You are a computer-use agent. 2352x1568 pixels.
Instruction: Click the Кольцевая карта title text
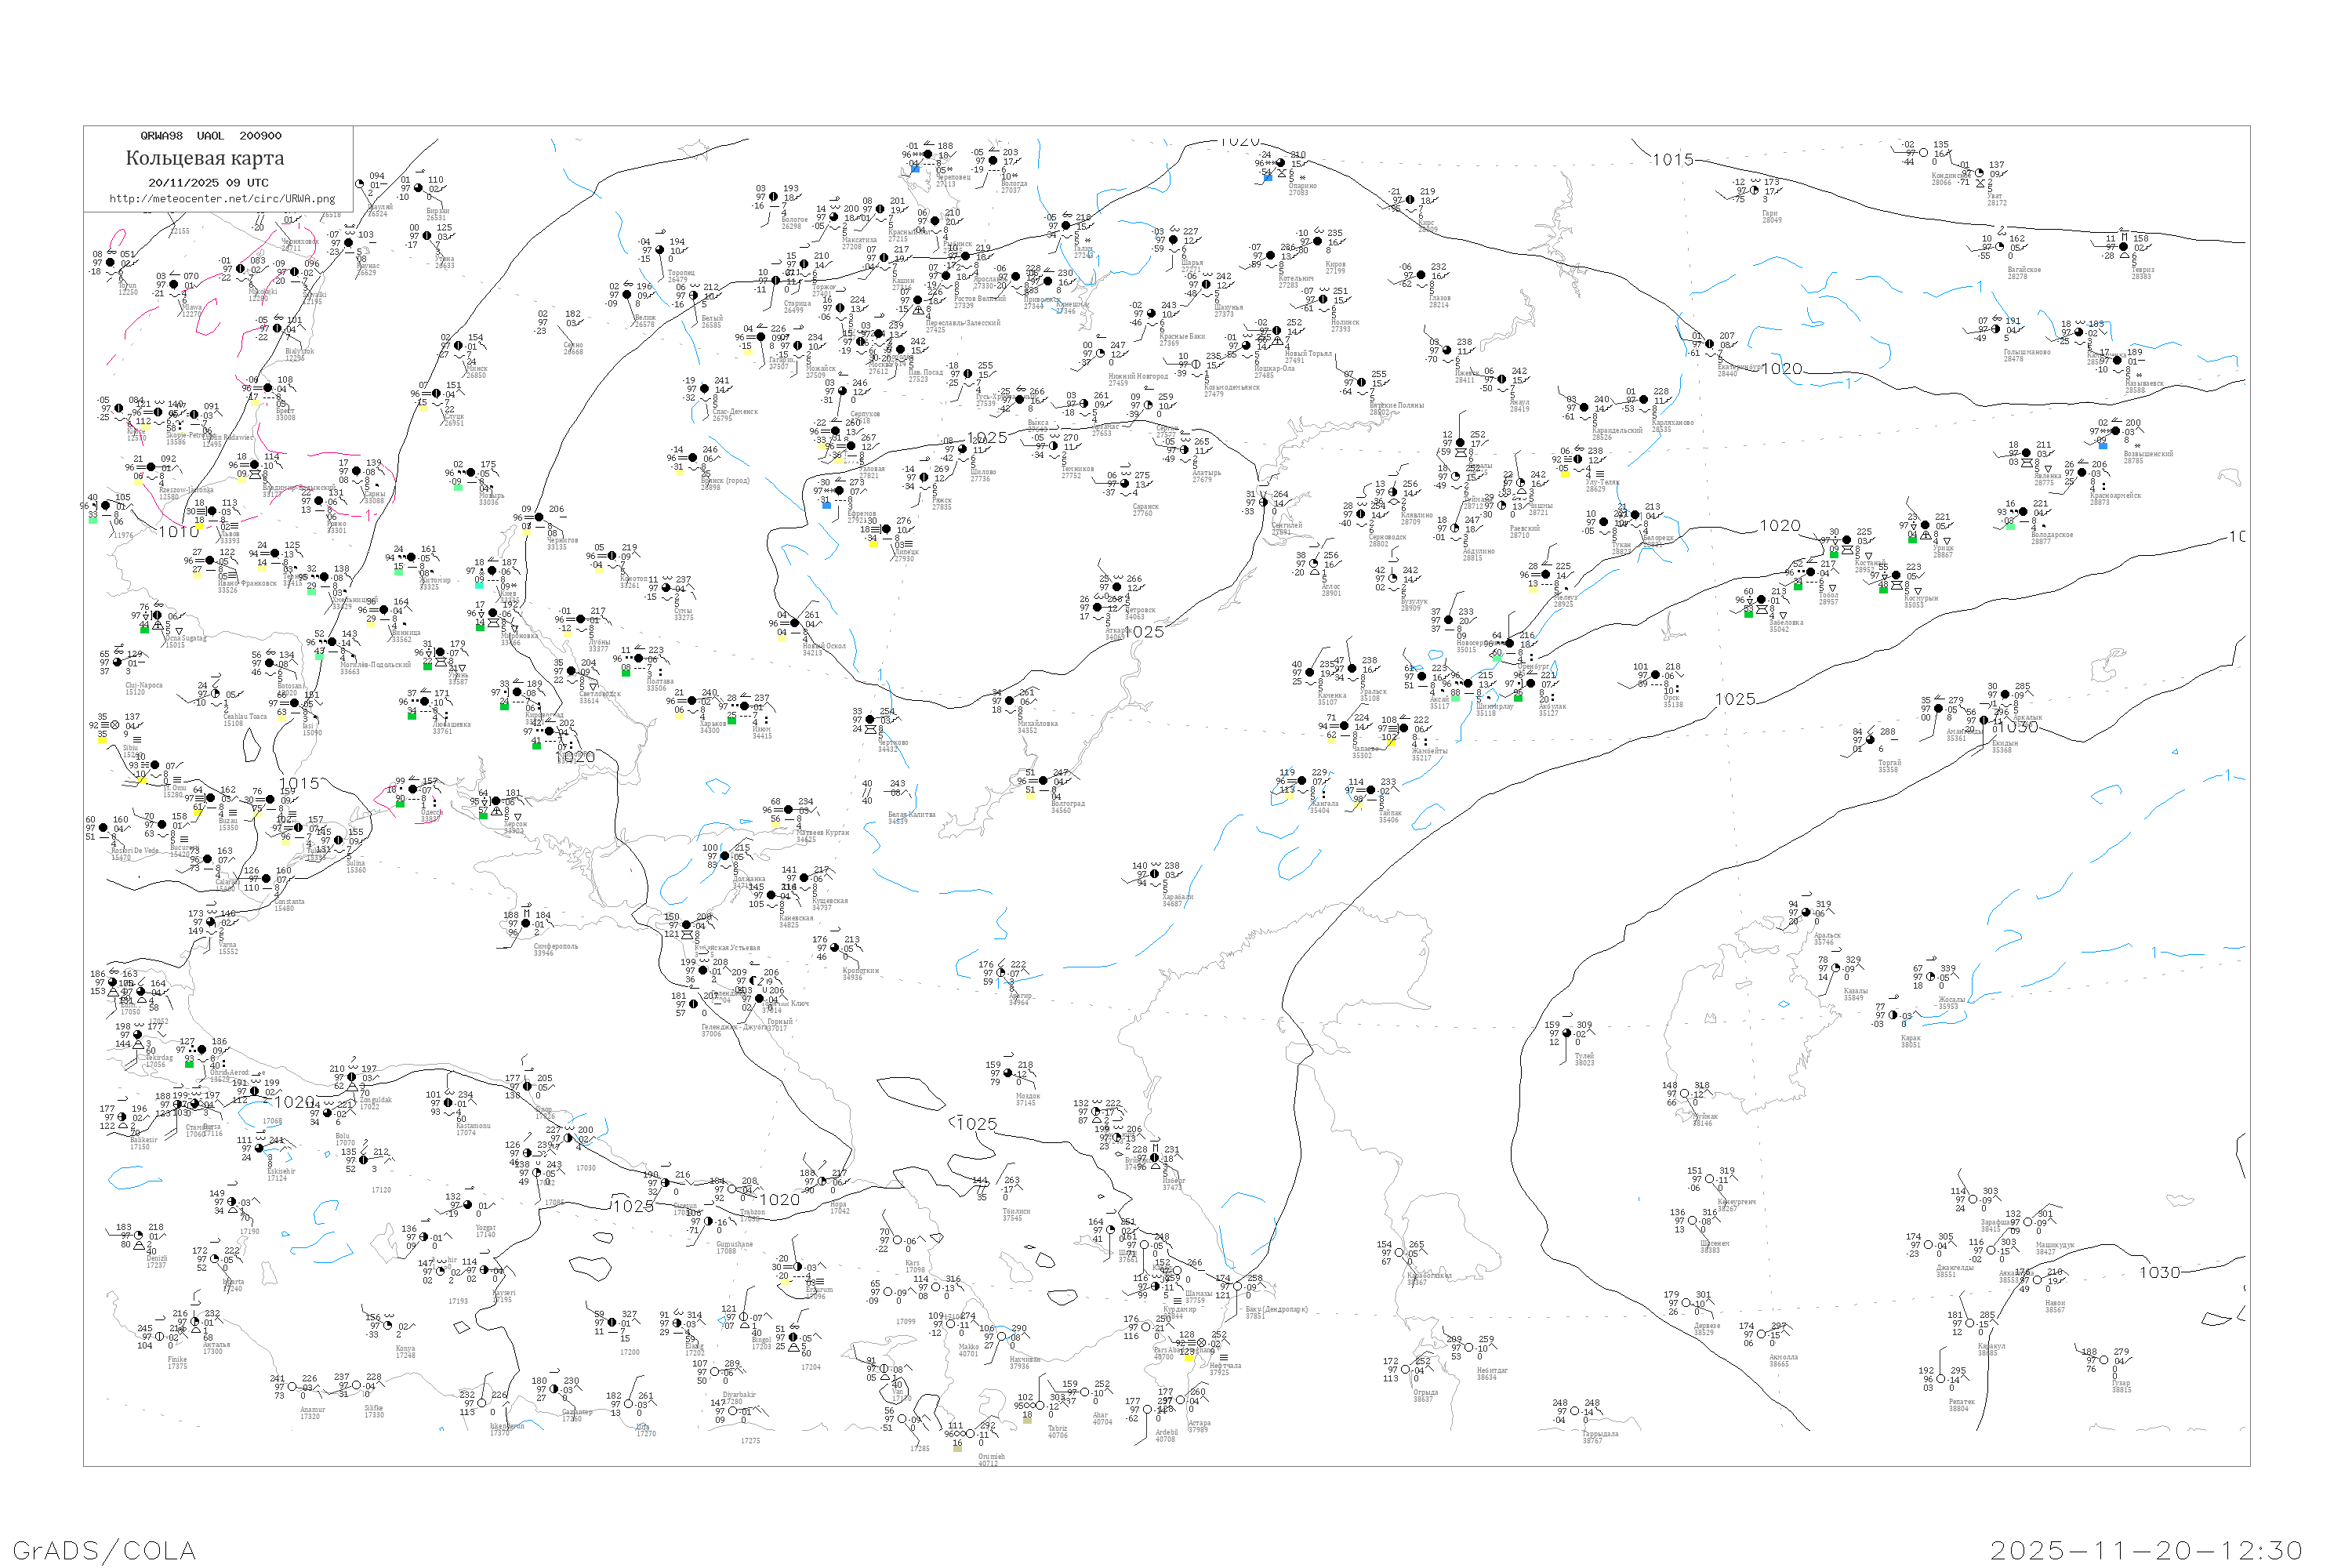tap(205, 158)
